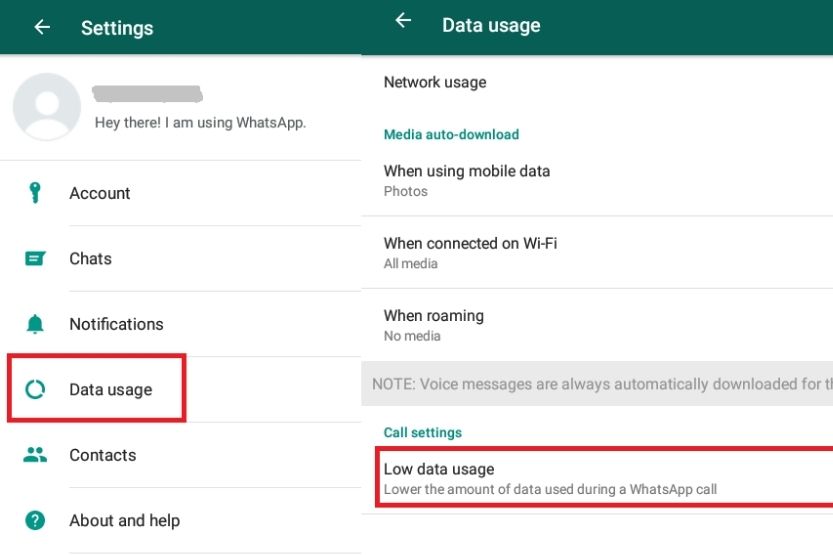The height and width of the screenshot is (555, 833).
Task: Tap the status 'Hey there! I am using WhatsApp.'
Action: click(x=200, y=123)
